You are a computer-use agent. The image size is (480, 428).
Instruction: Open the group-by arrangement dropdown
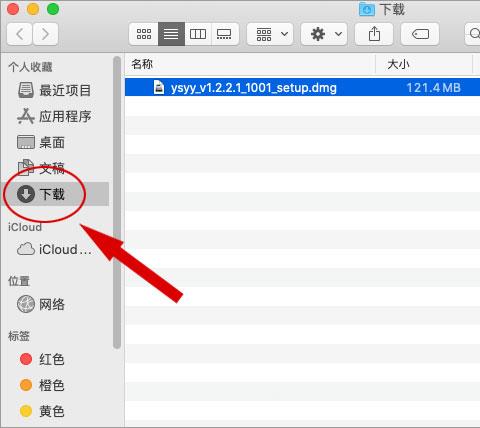270,34
